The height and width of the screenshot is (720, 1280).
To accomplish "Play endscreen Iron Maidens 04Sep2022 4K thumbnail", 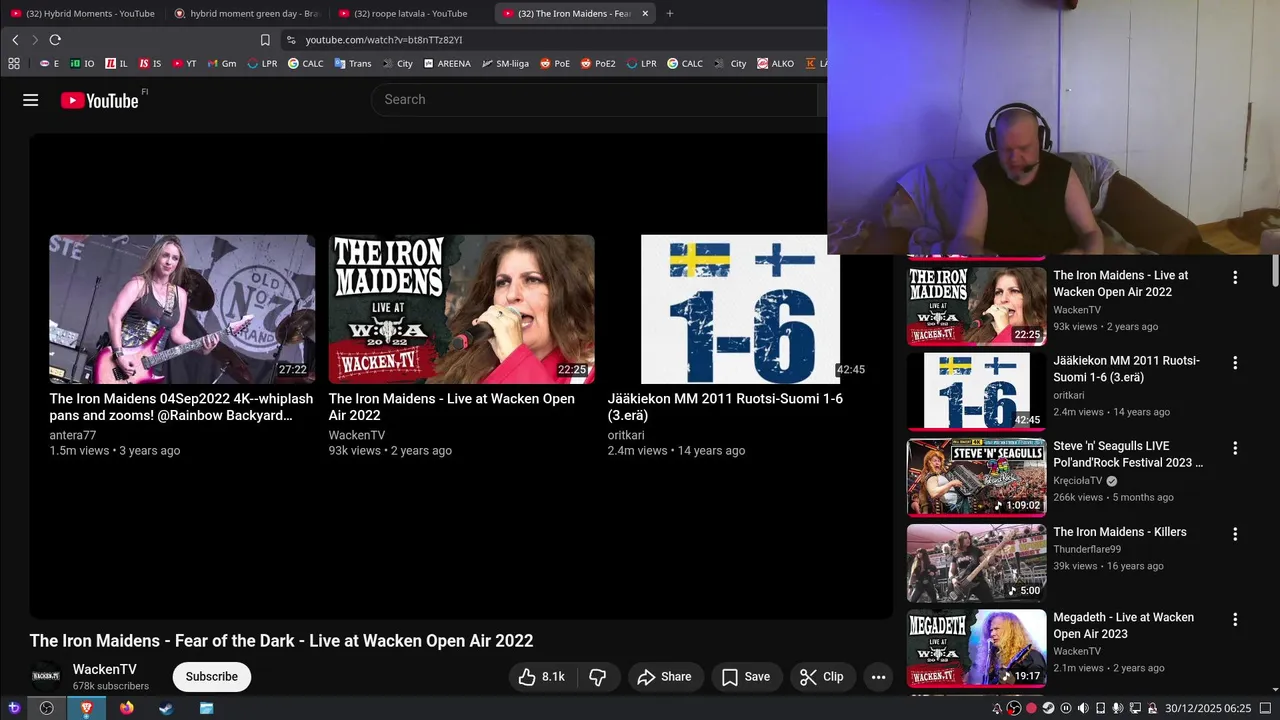I will 182,309.
